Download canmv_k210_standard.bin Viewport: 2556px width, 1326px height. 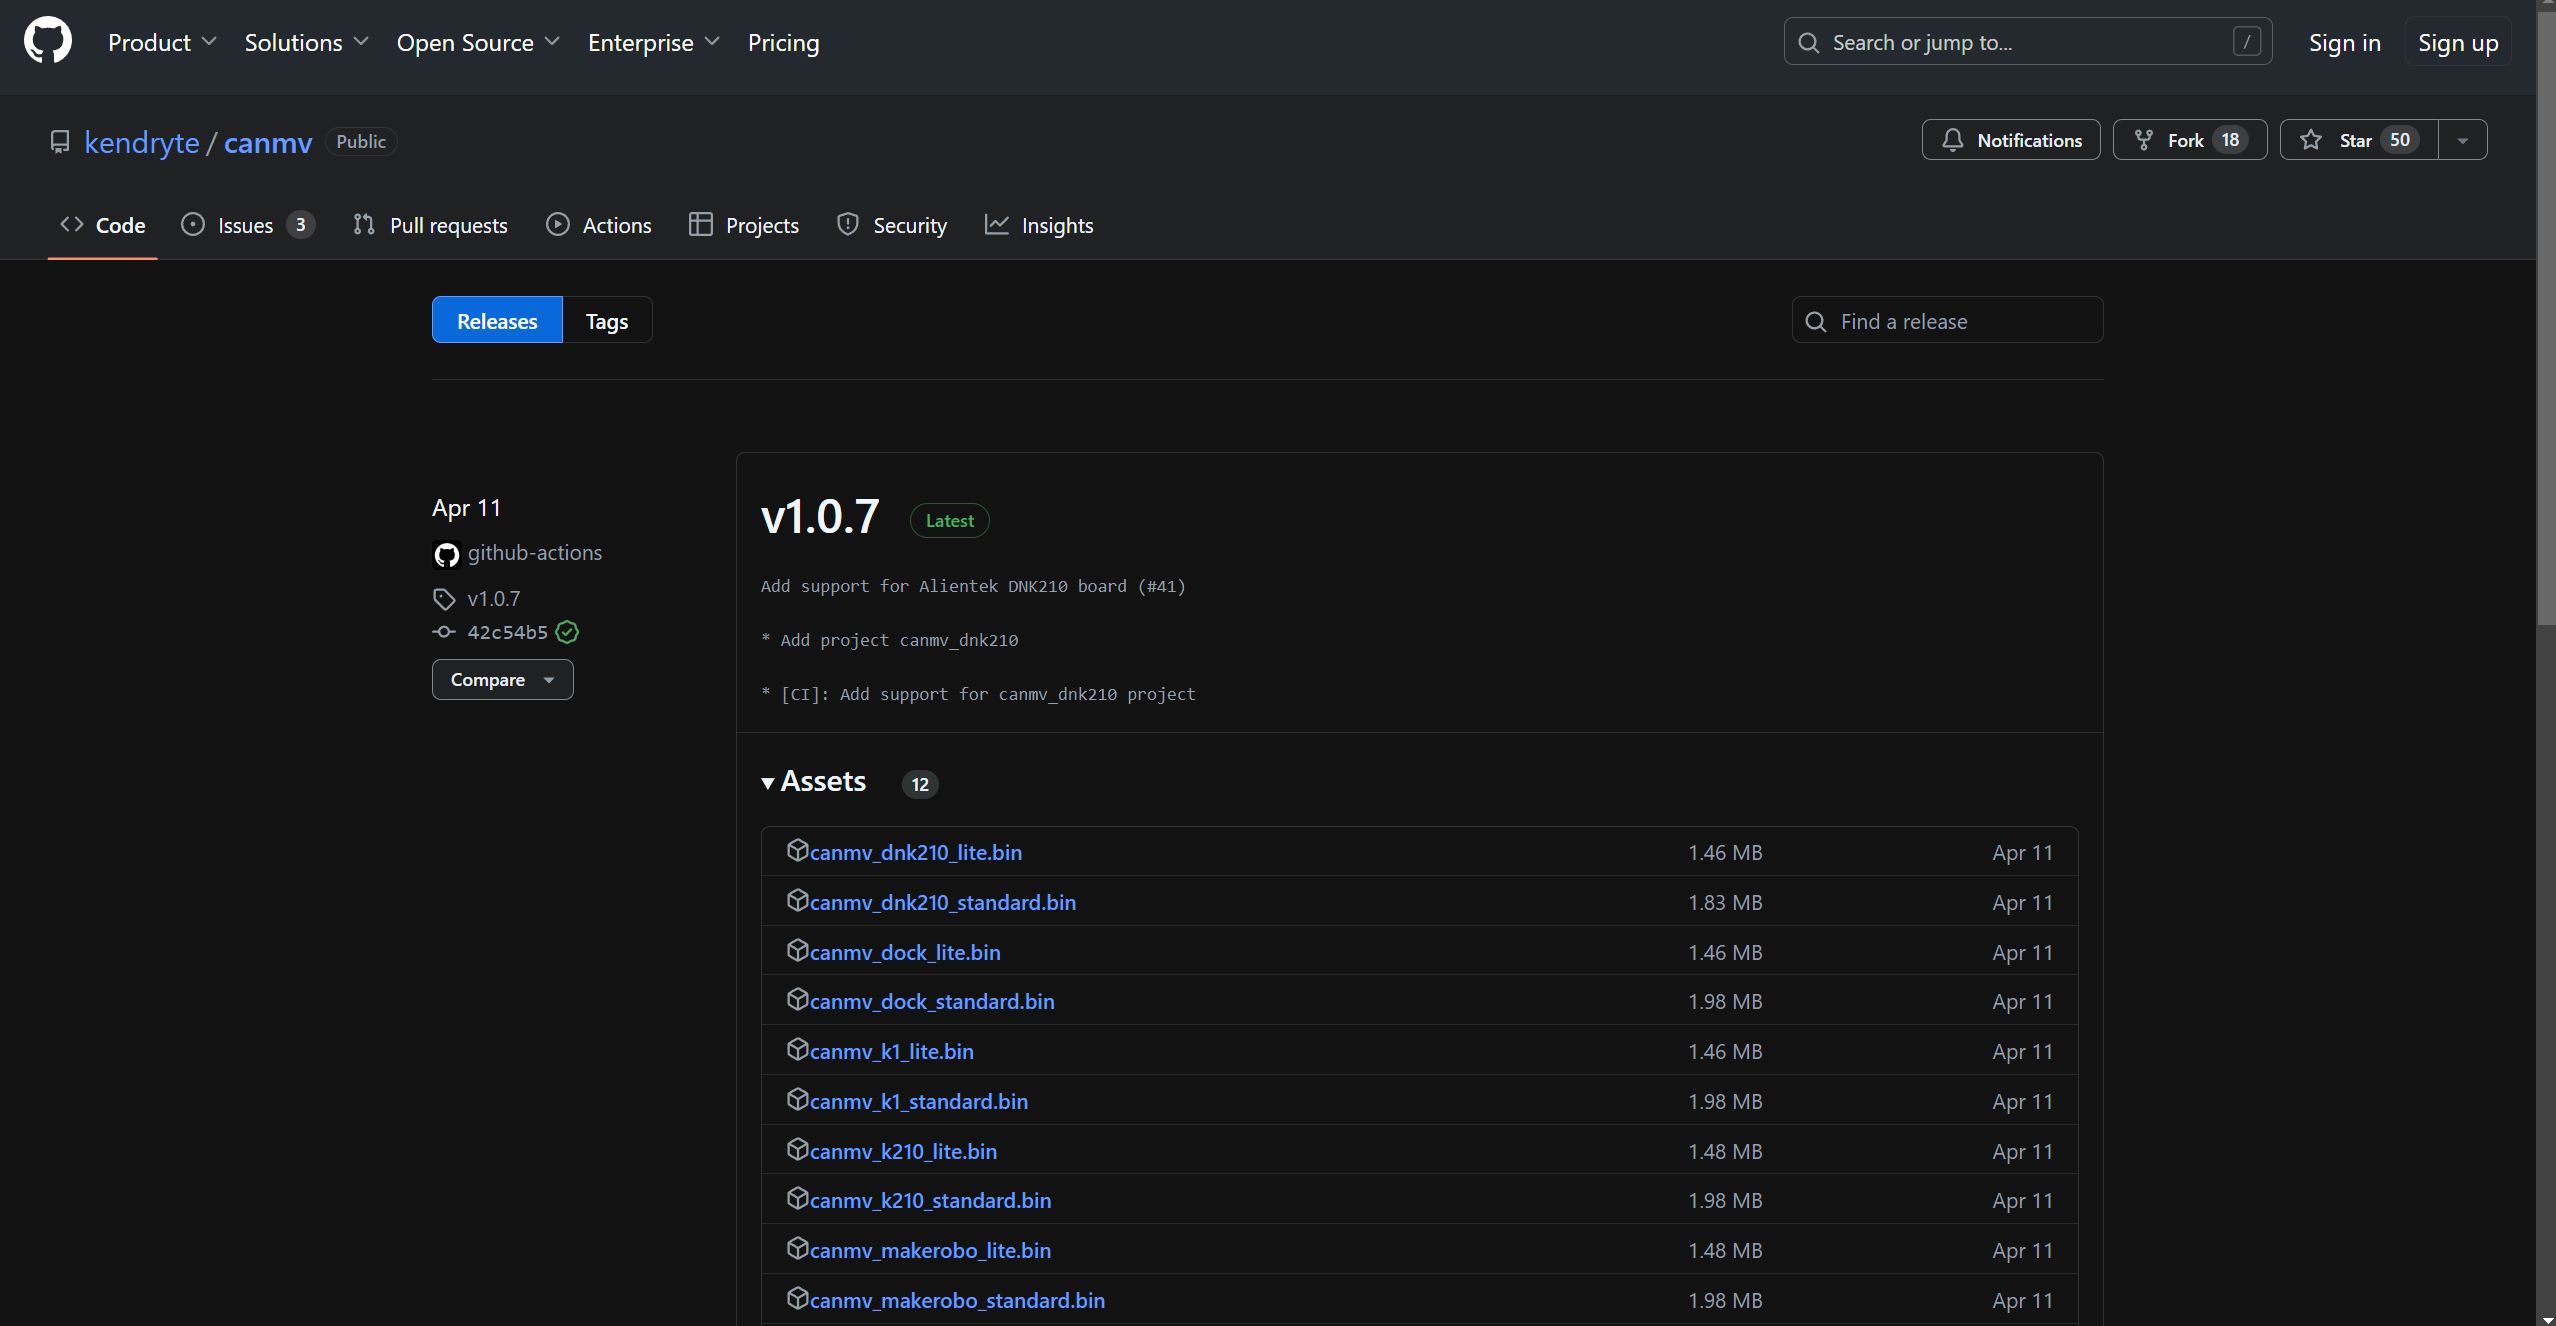930,1200
